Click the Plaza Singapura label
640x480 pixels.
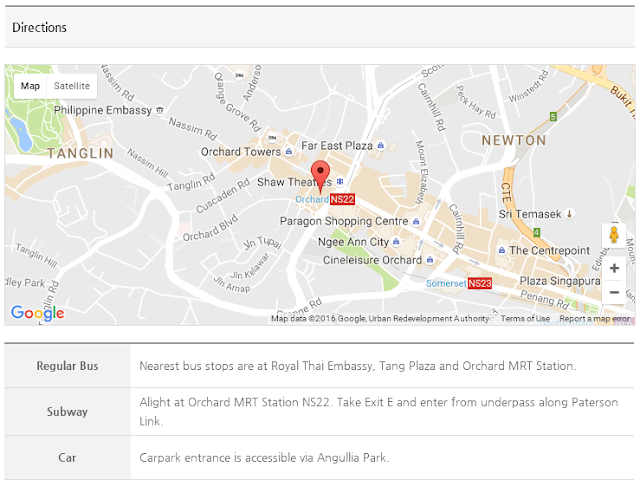coord(560,281)
